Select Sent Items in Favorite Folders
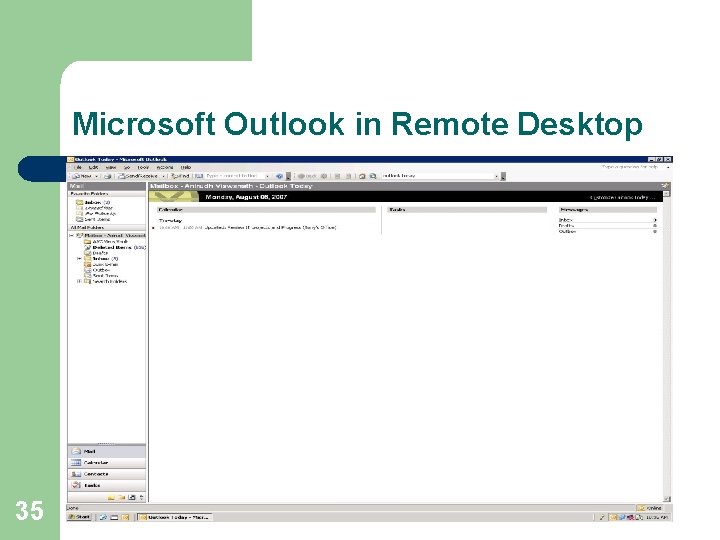 click(x=93, y=219)
